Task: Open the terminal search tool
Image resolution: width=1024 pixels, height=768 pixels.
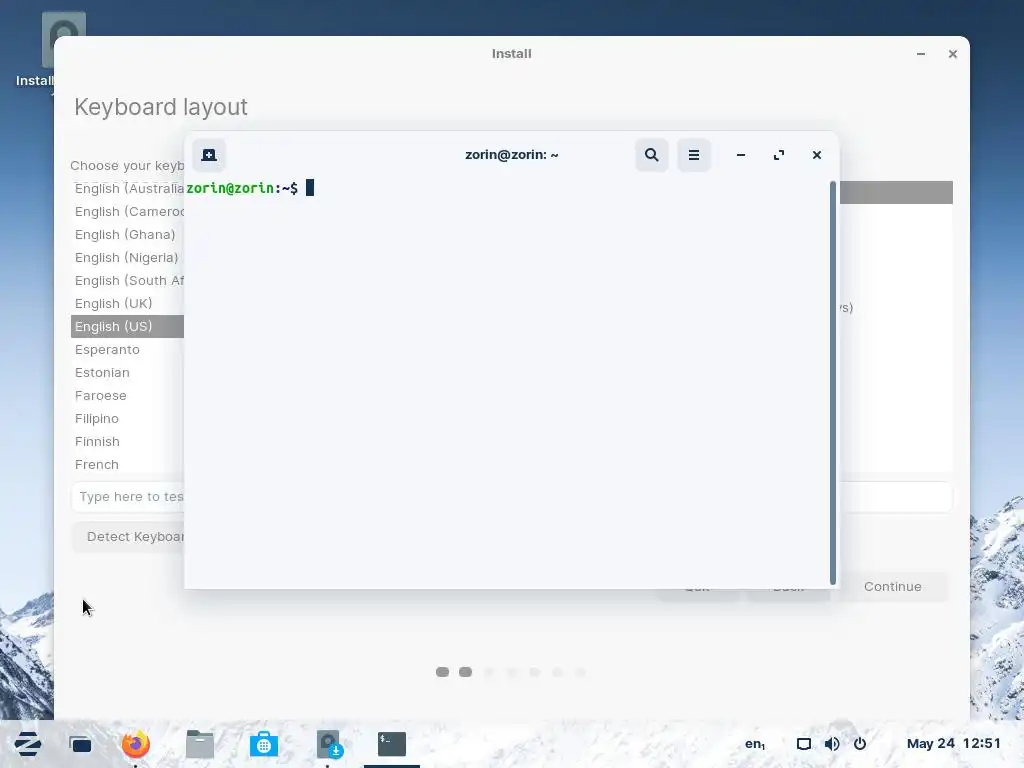Action: point(651,155)
